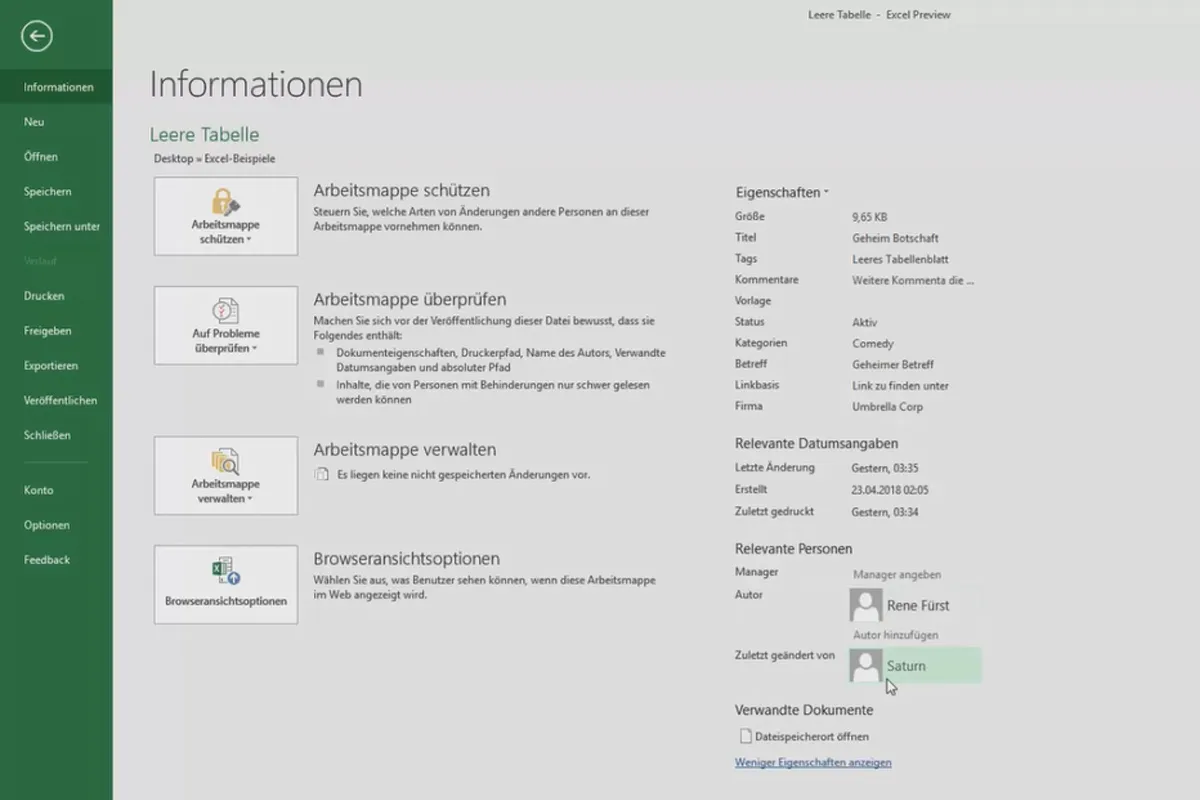The height and width of the screenshot is (800, 1200).
Task: Click the Browseransichtsoptionen button
Action: click(226, 584)
